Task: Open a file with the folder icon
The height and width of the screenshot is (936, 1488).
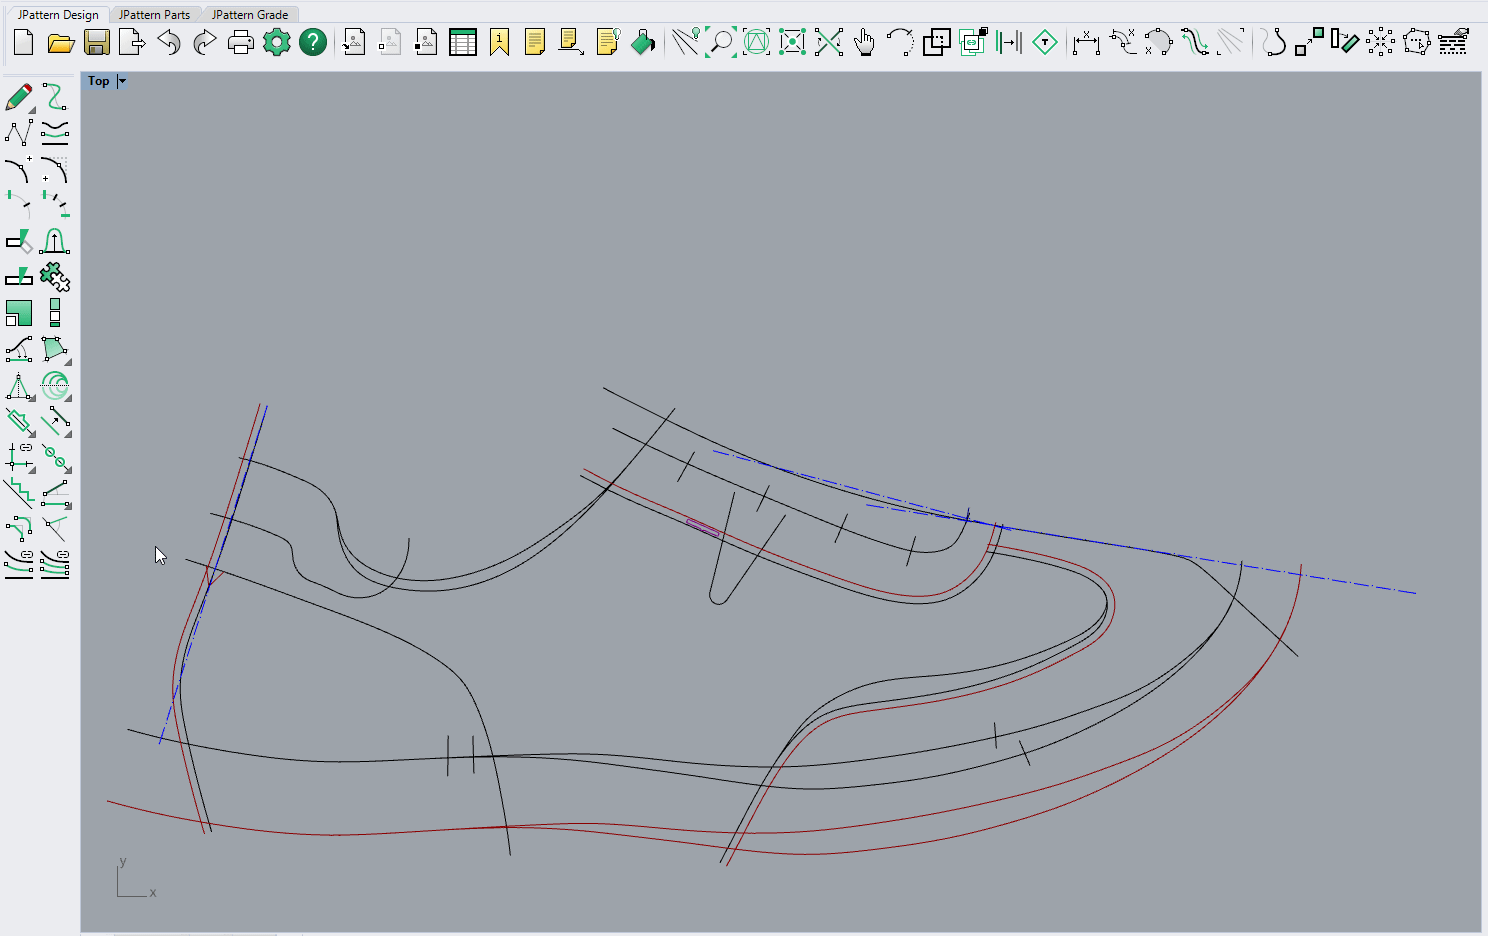Action: [61, 42]
